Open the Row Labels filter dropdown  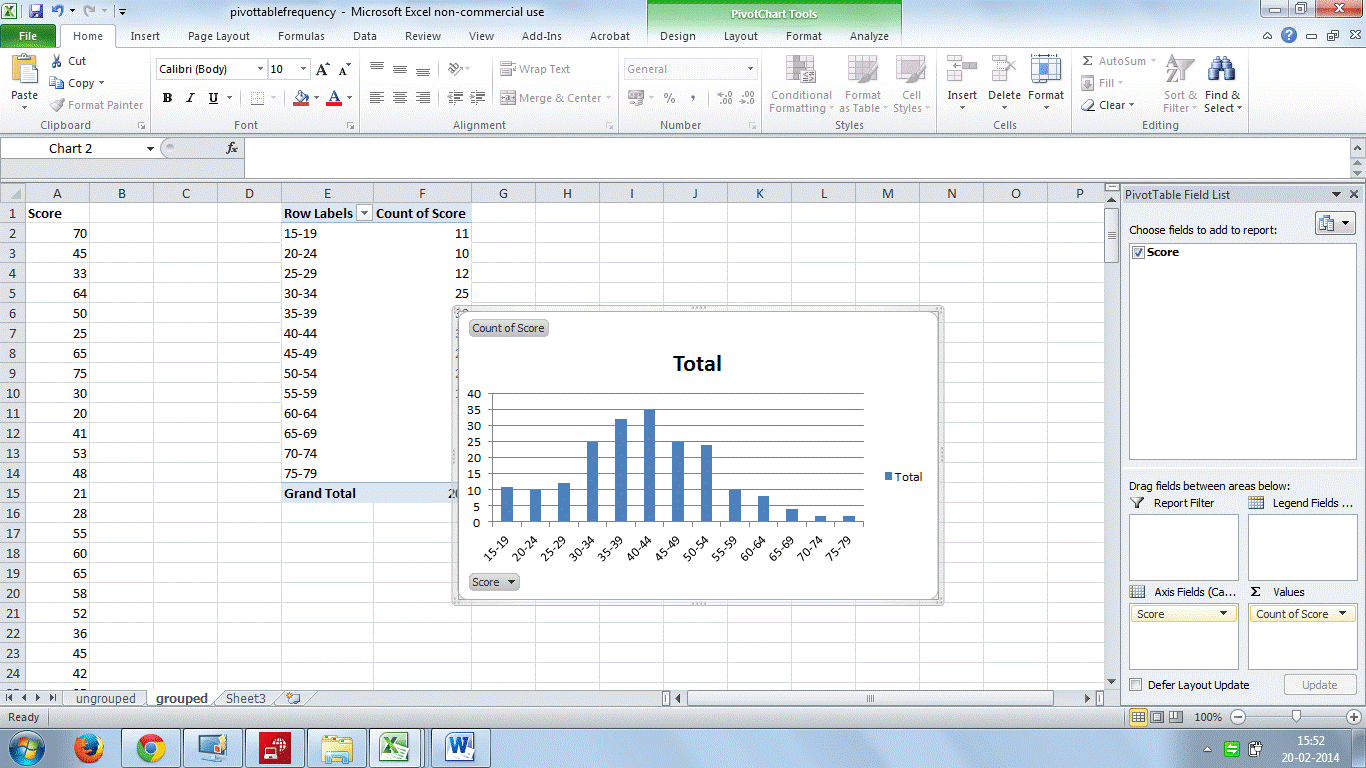coord(364,213)
